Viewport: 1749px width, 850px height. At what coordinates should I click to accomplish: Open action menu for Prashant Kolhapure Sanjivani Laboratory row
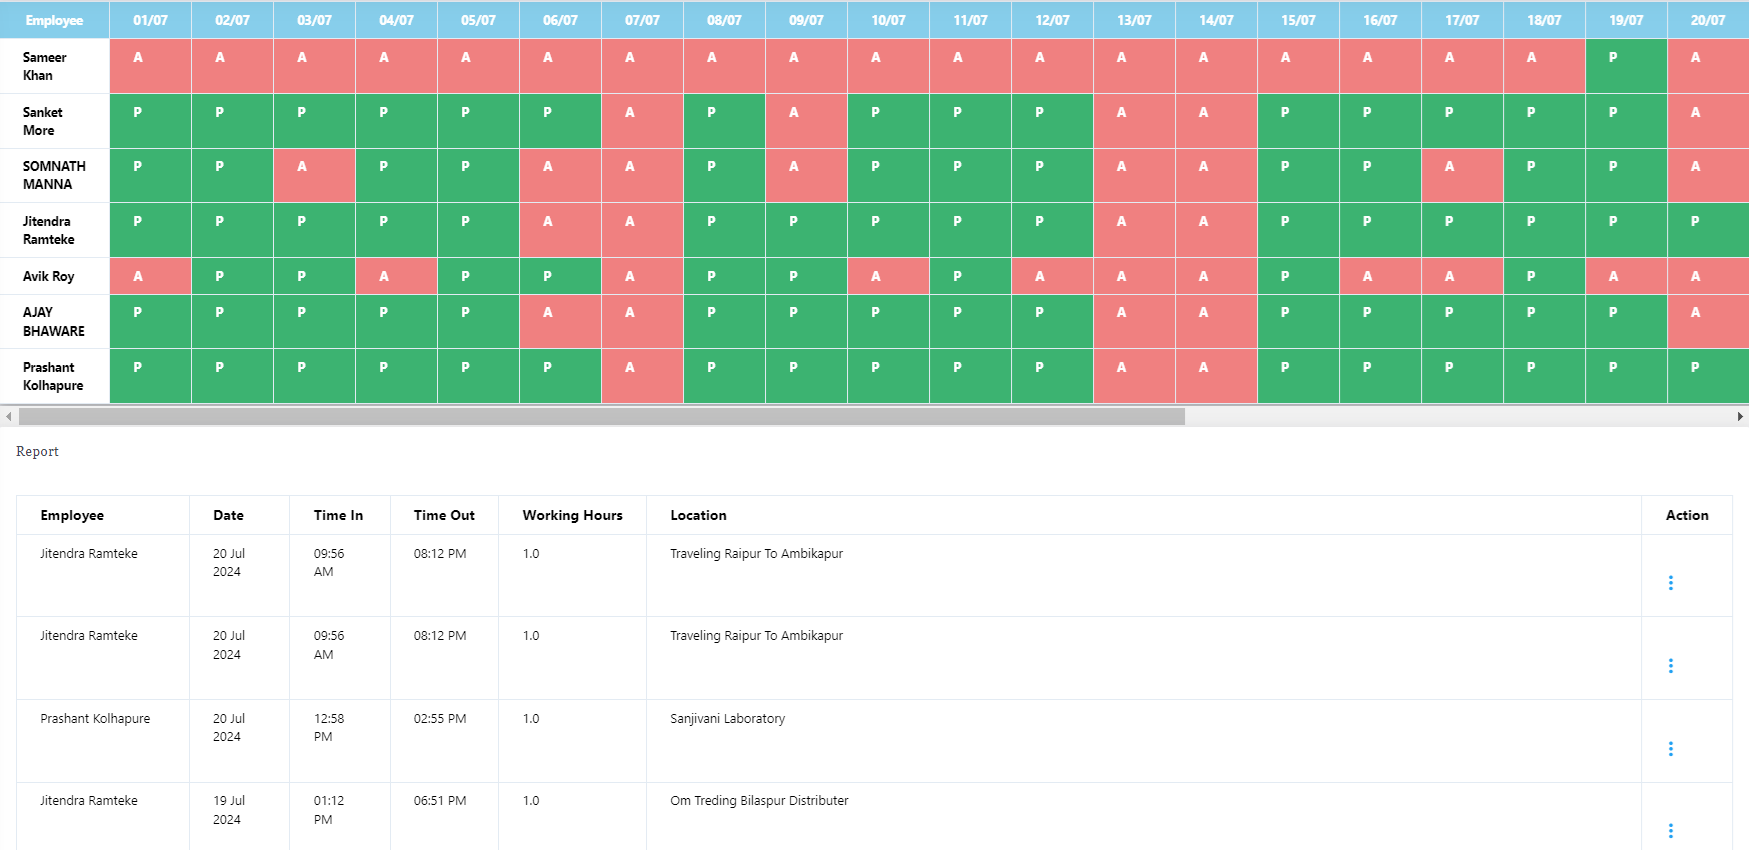[1670, 749]
